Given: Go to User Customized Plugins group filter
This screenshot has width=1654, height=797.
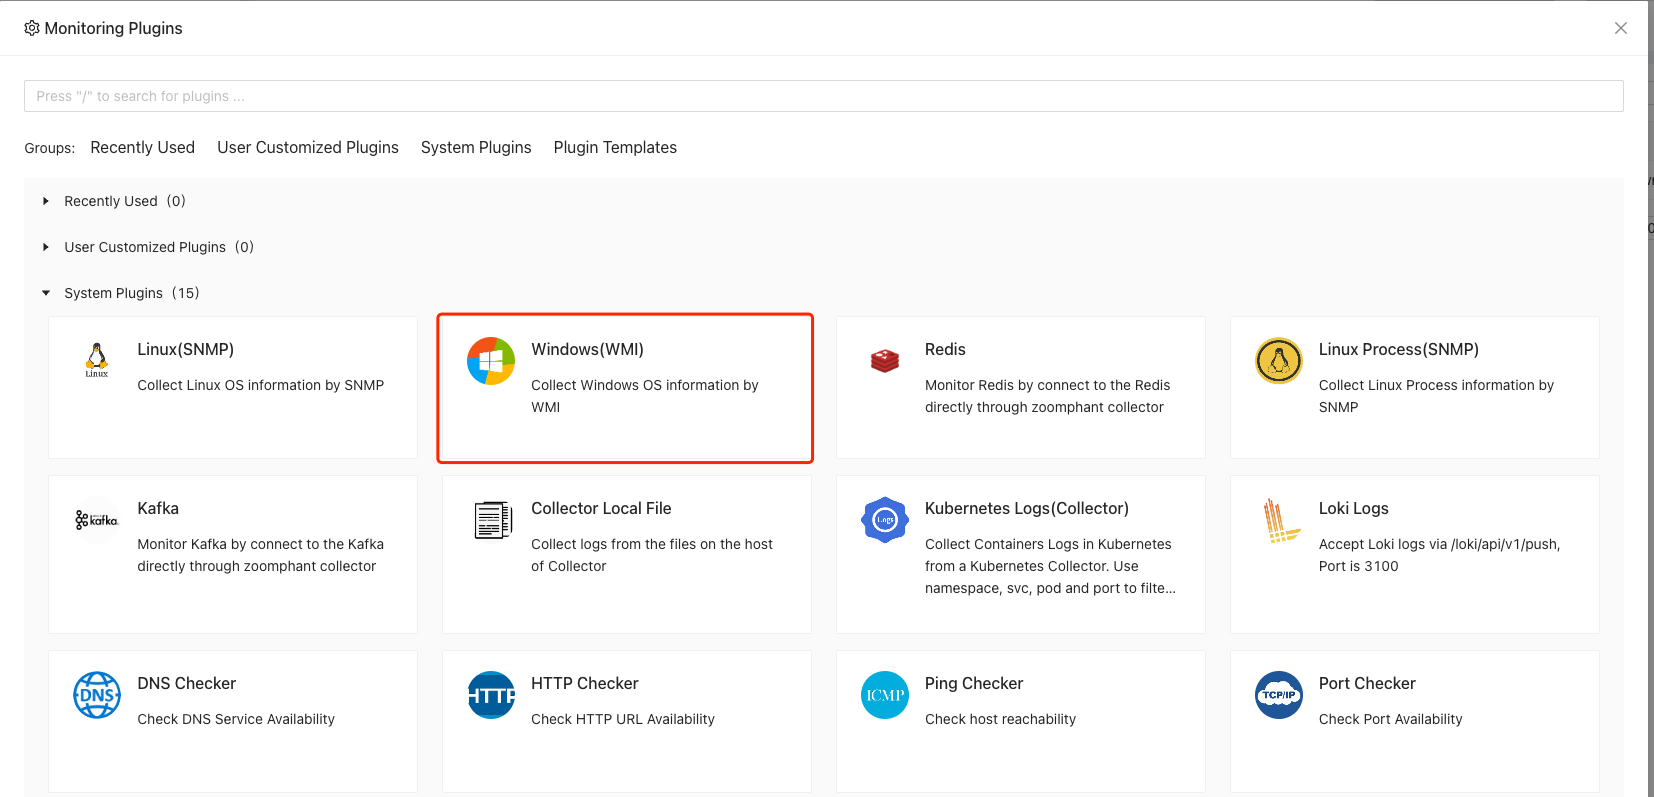Looking at the screenshot, I should (x=308, y=147).
